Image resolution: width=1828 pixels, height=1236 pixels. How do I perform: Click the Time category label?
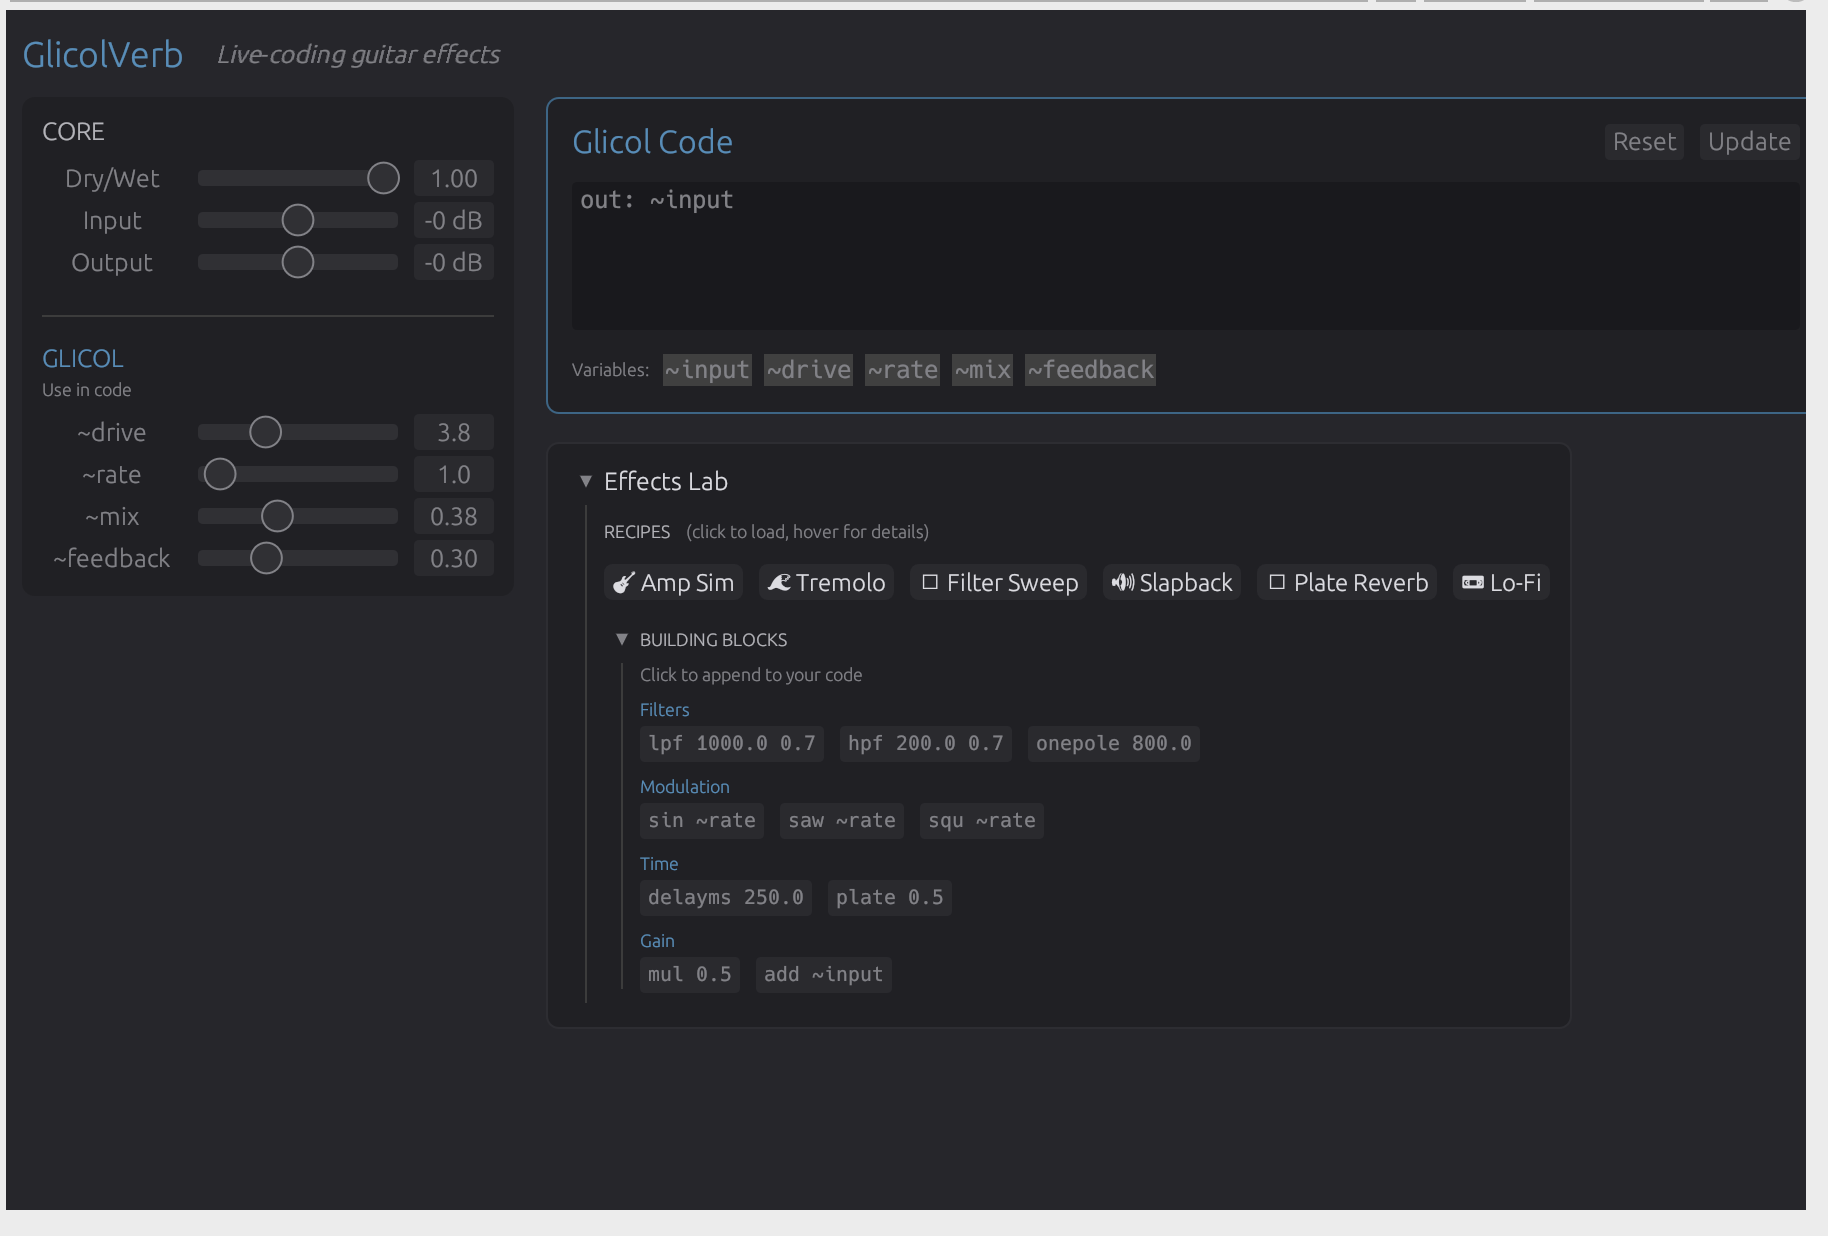coord(659,864)
